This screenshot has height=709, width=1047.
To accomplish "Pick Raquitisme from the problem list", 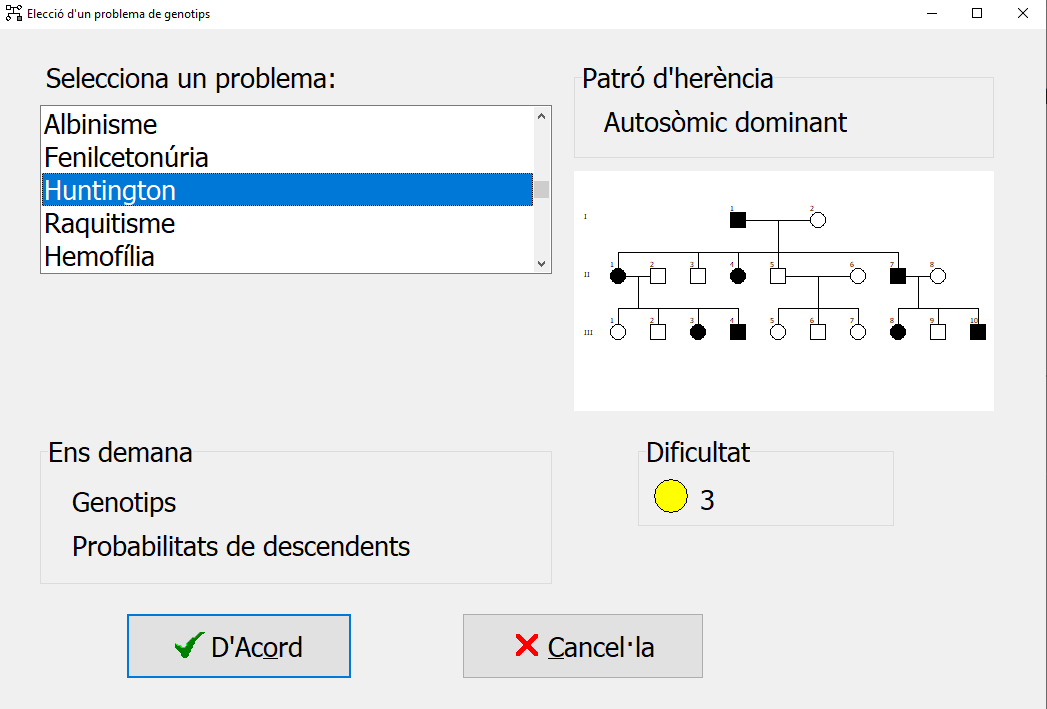I will click(x=110, y=224).
